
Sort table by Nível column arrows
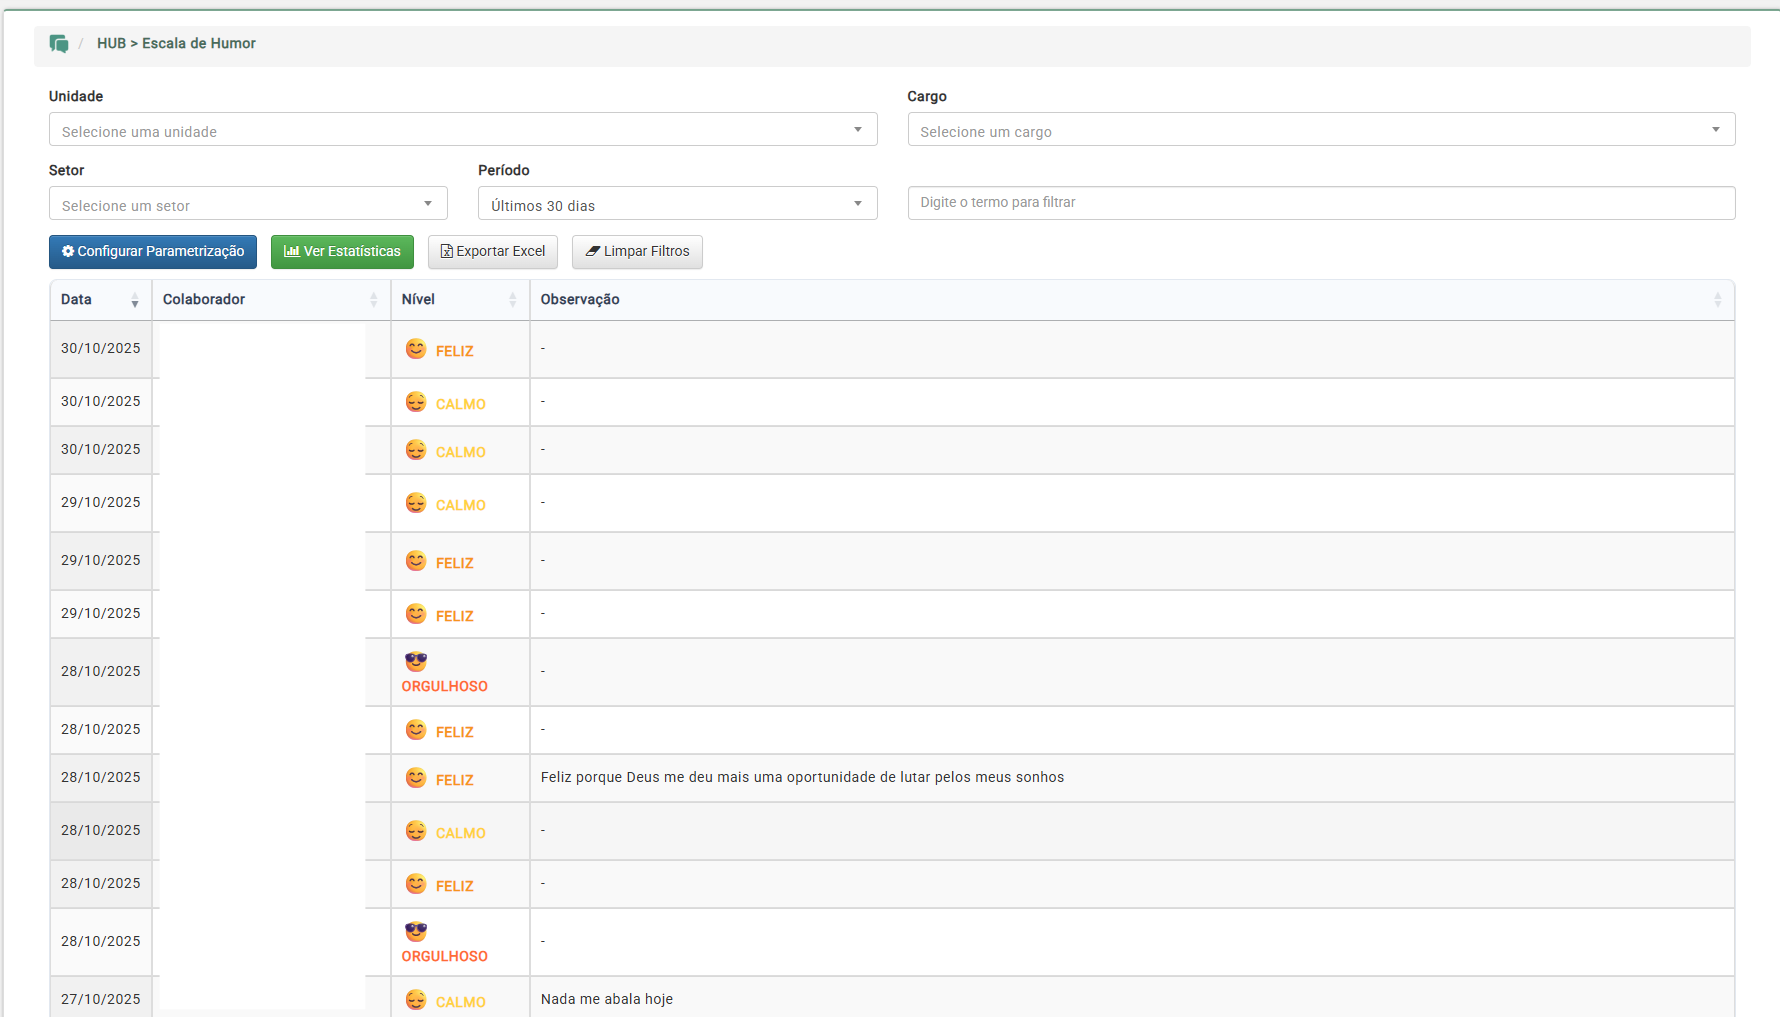[x=512, y=300]
